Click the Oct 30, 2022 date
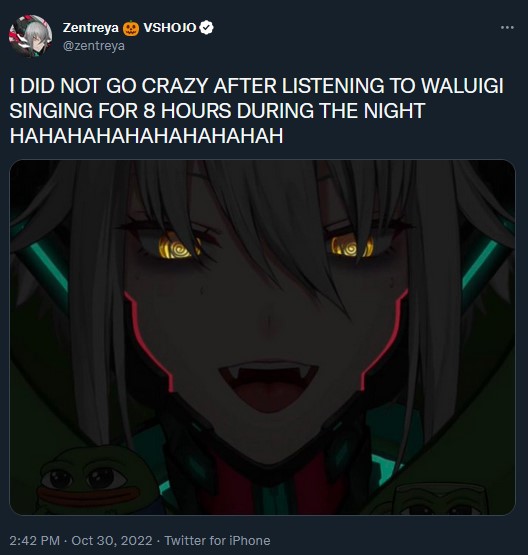 tap(112, 540)
